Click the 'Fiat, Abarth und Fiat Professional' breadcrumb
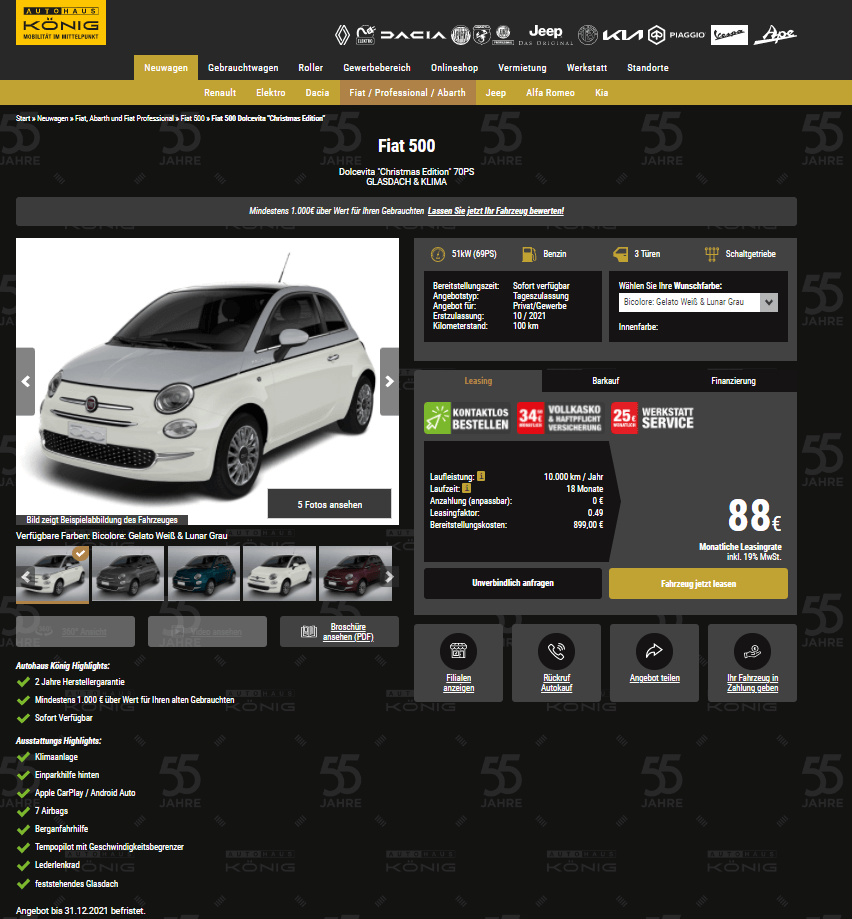This screenshot has width=852, height=919. pos(124,118)
